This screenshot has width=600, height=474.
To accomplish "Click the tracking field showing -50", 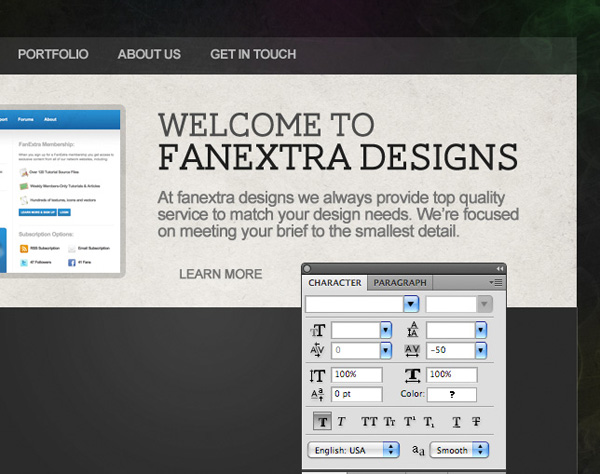I will coord(451,350).
